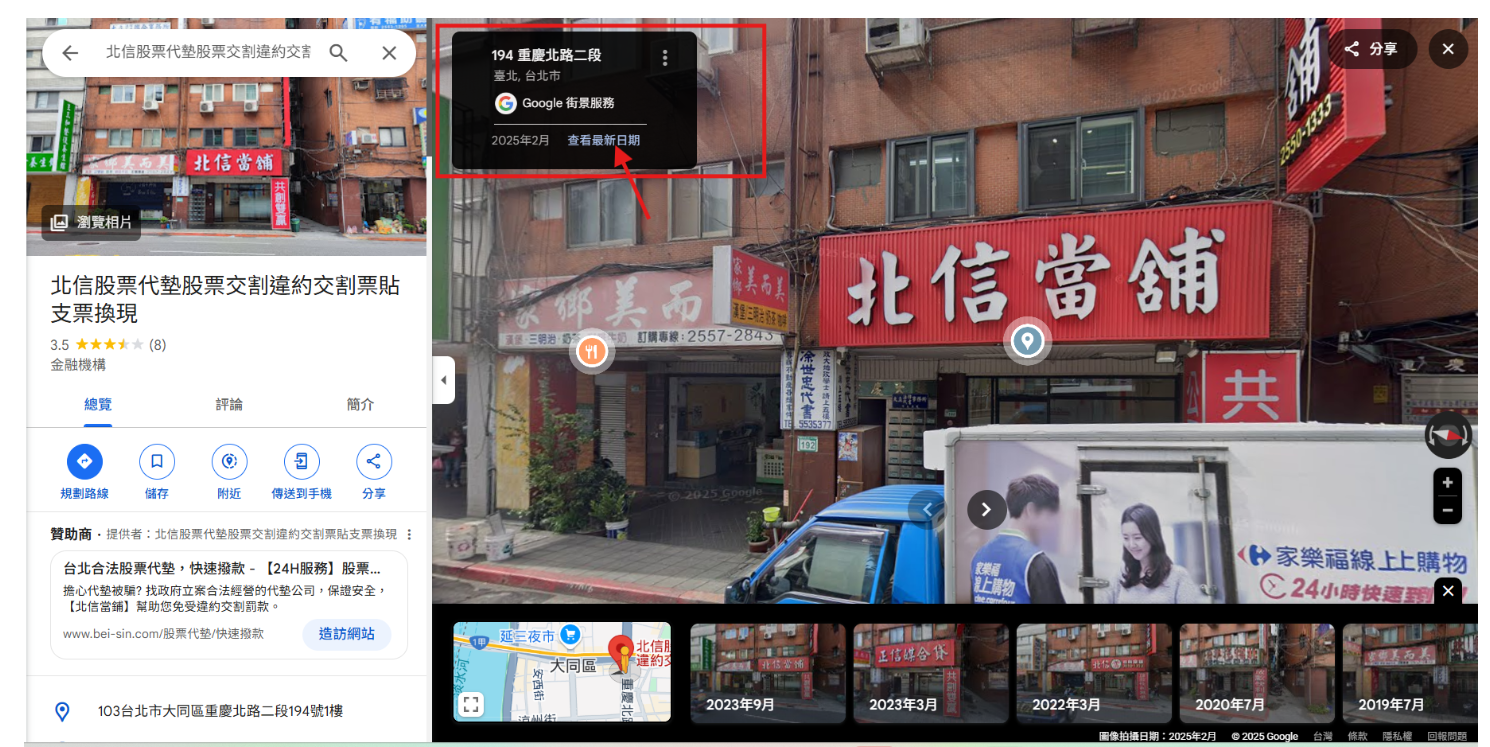Click the magnifier search icon

pyautogui.click(x=338, y=53)
